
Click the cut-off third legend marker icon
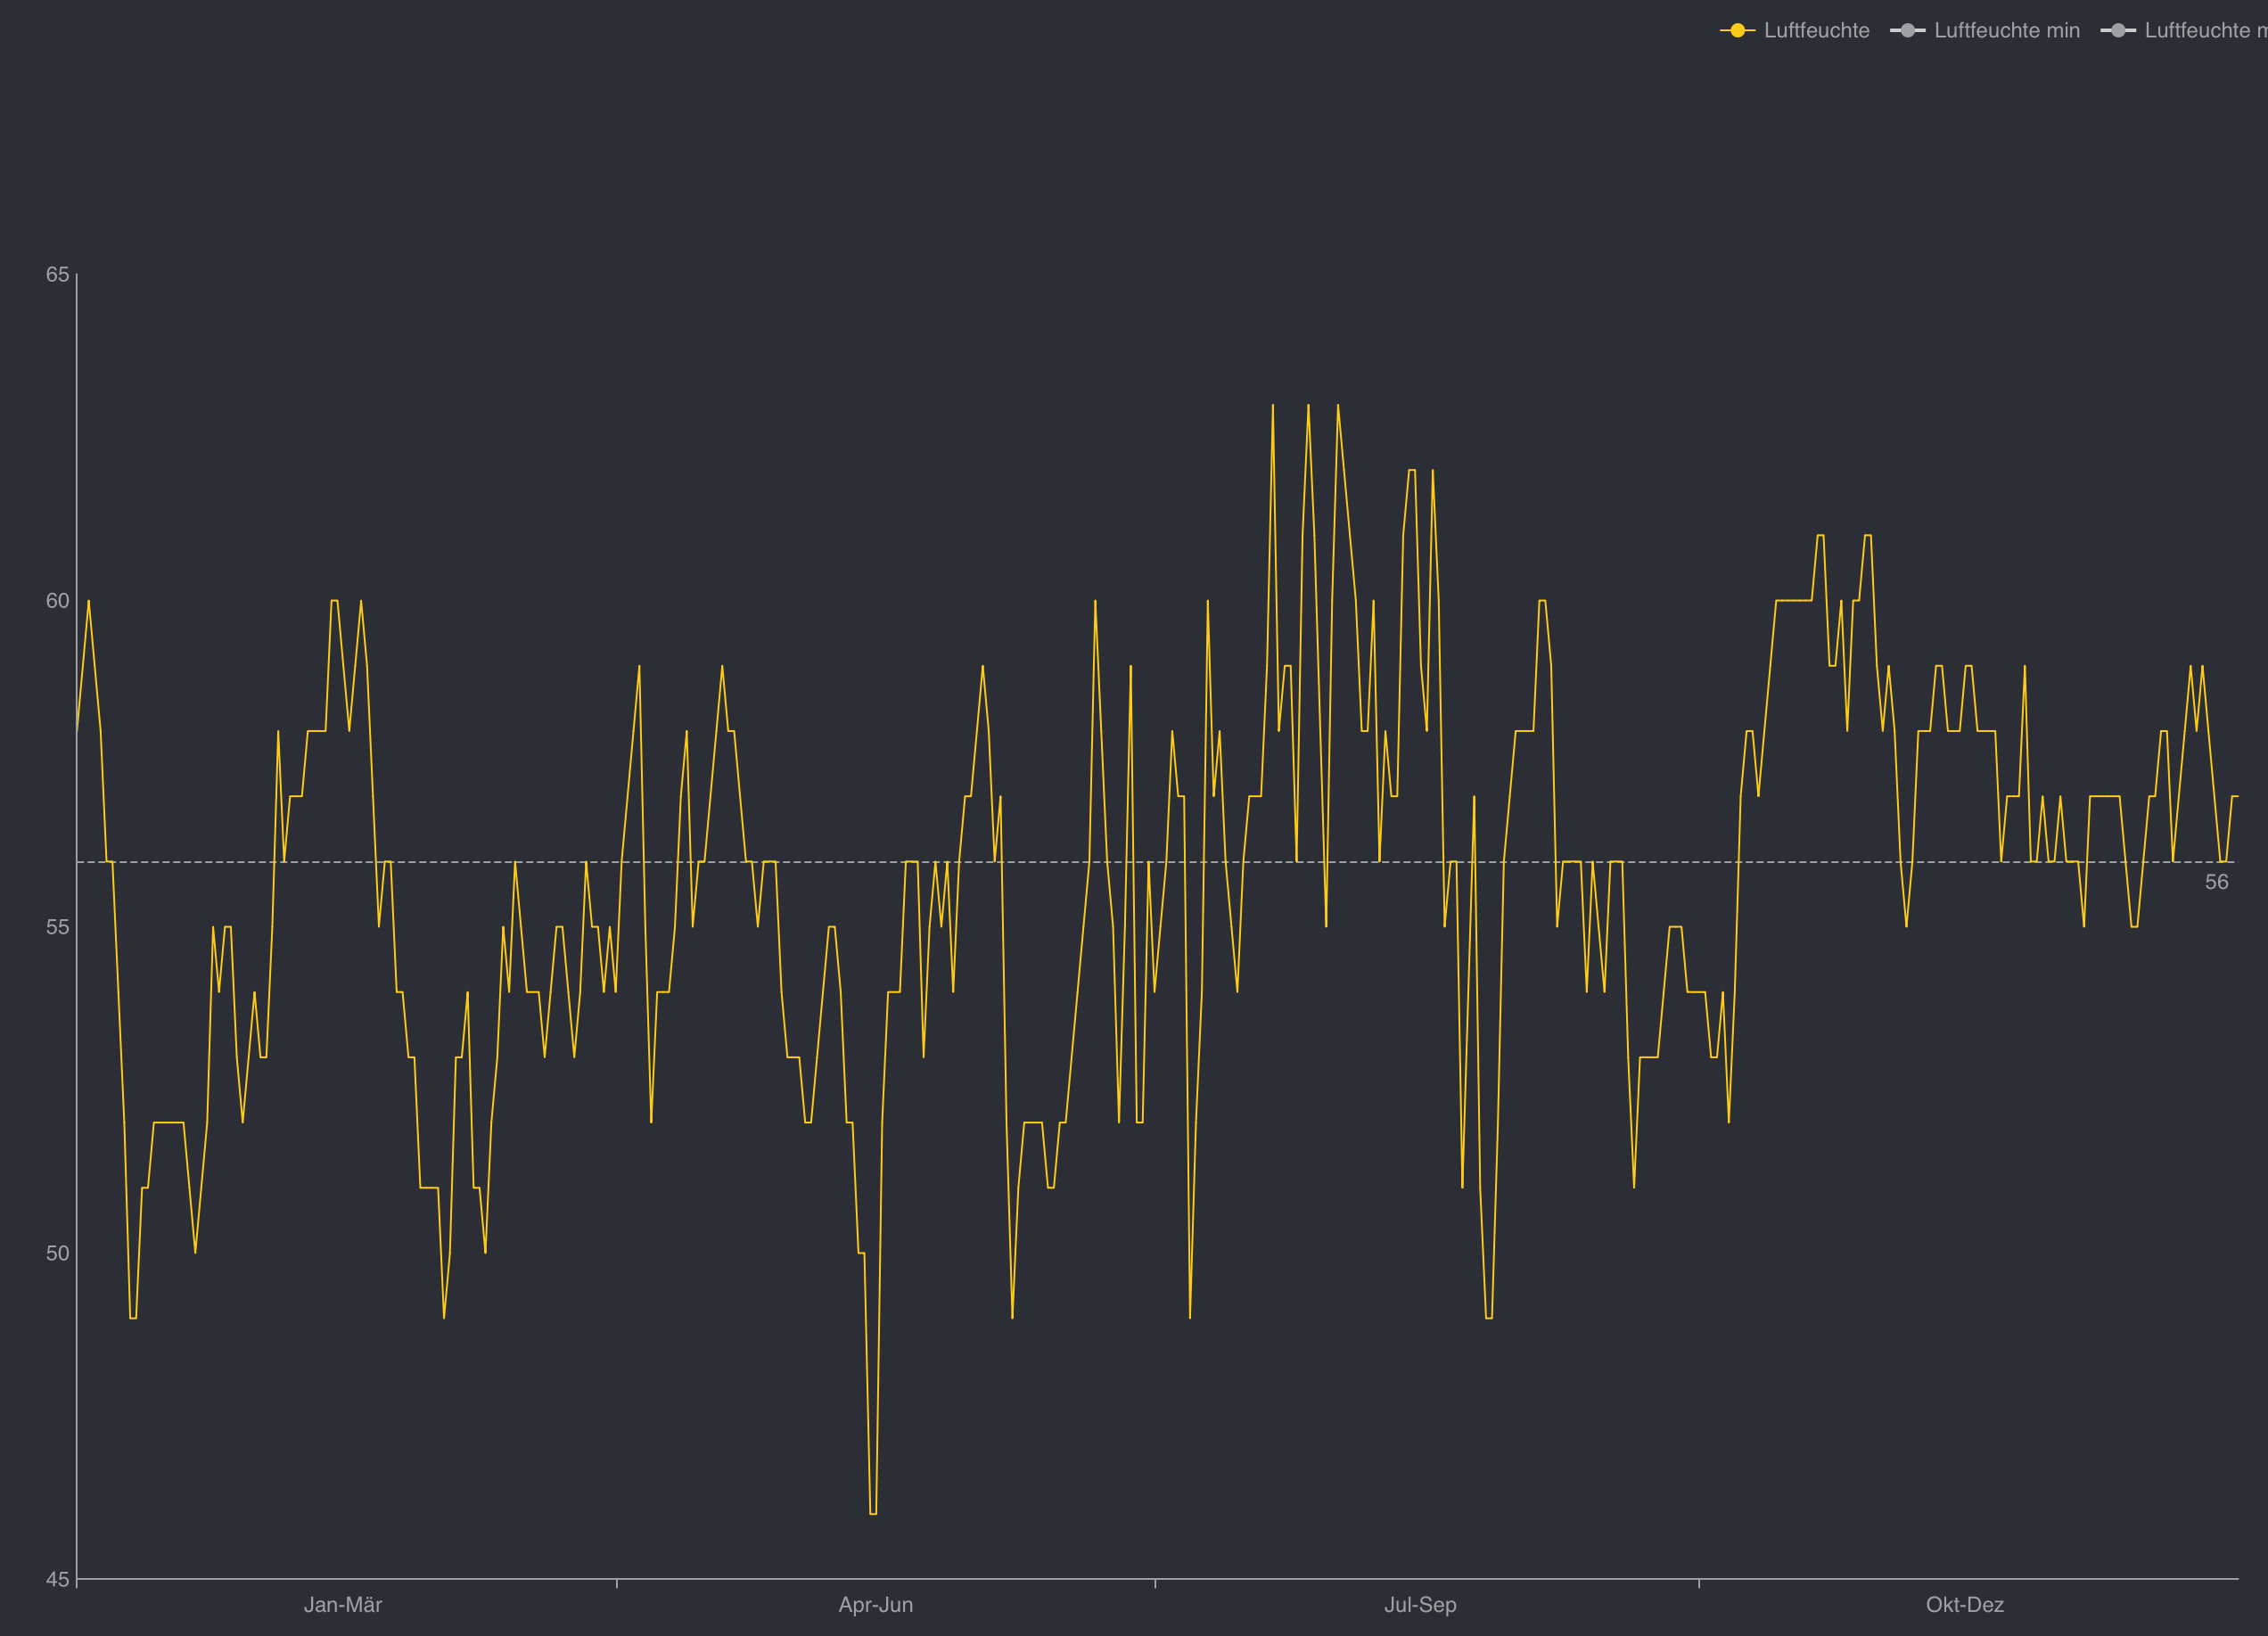pyautogui.click(x=2118, y=31)
